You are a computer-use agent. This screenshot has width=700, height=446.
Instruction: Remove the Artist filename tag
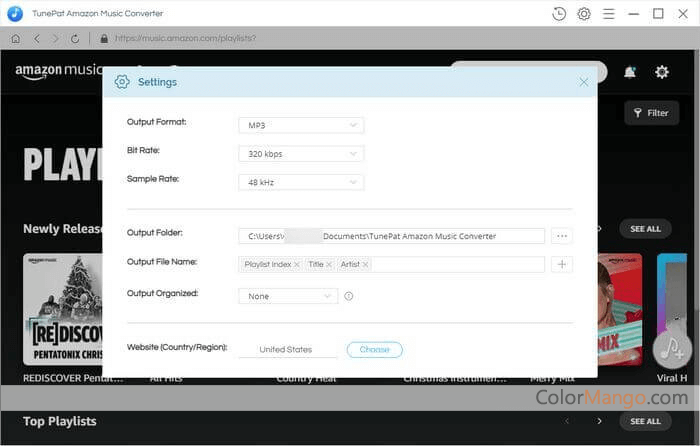coord(366,264)
